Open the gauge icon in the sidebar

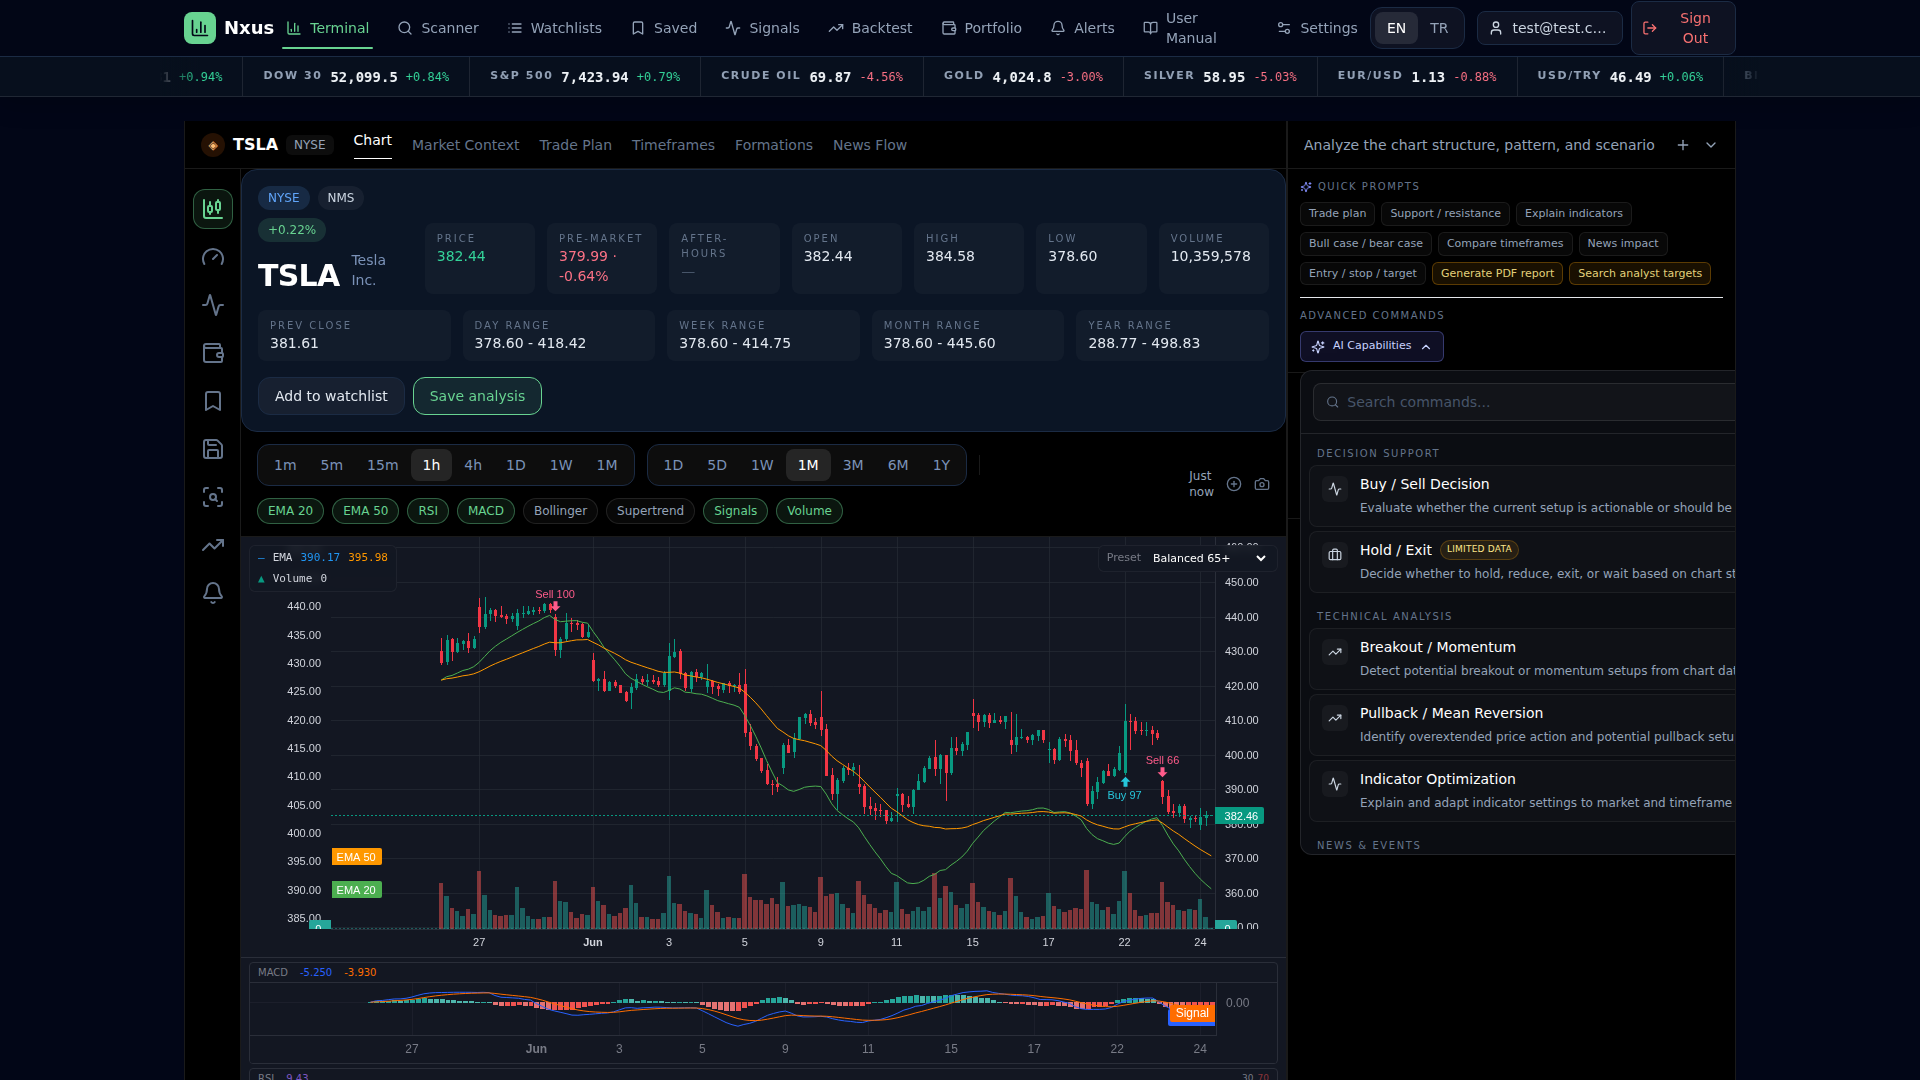tap(213, 257)
